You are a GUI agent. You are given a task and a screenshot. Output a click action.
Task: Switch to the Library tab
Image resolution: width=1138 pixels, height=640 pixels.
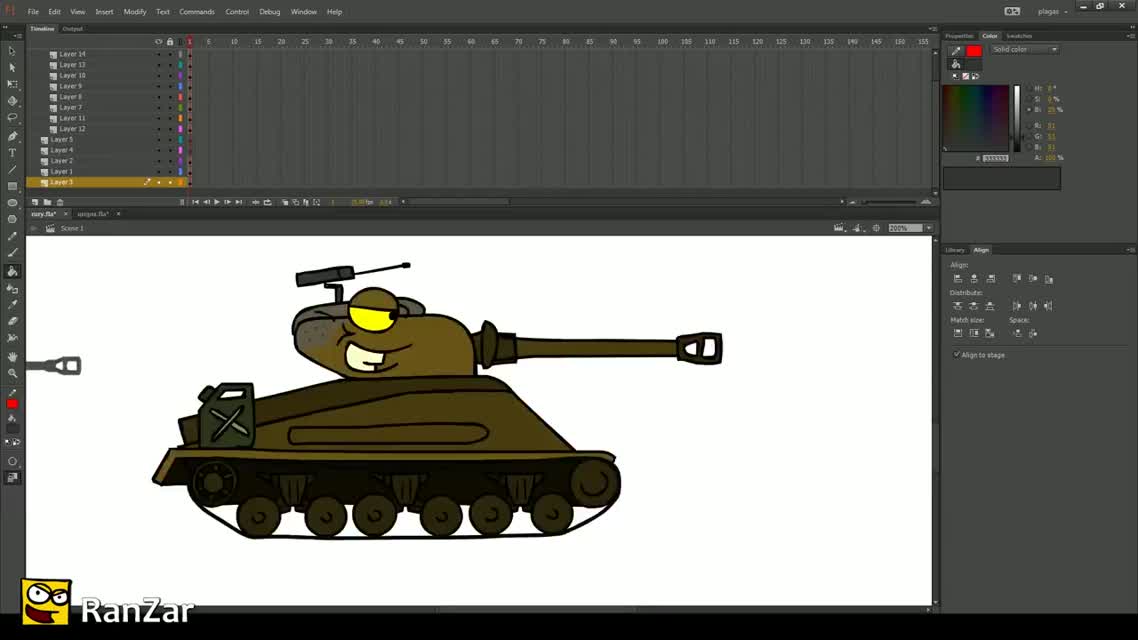pyautogui.click(x=955, y=250)
